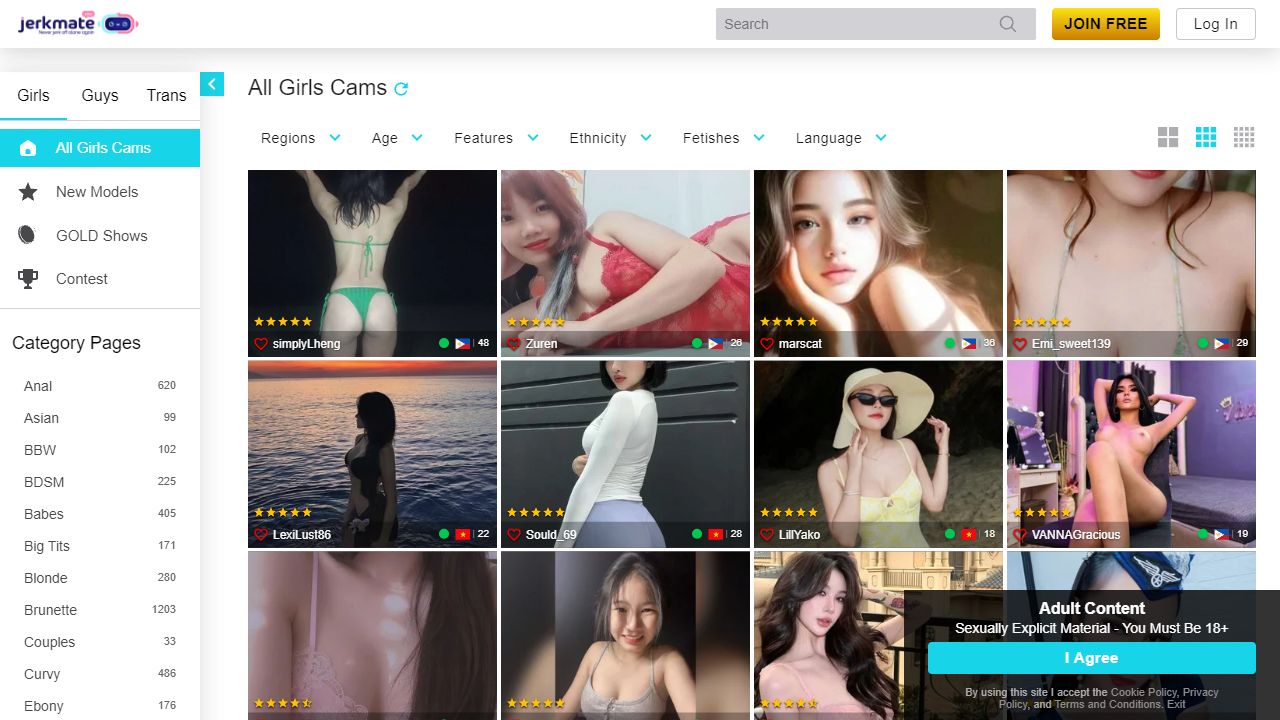Click the Log In button
Viewport: 1280px width, 720px height.
pyautogui.click(x=1216, y=24)
